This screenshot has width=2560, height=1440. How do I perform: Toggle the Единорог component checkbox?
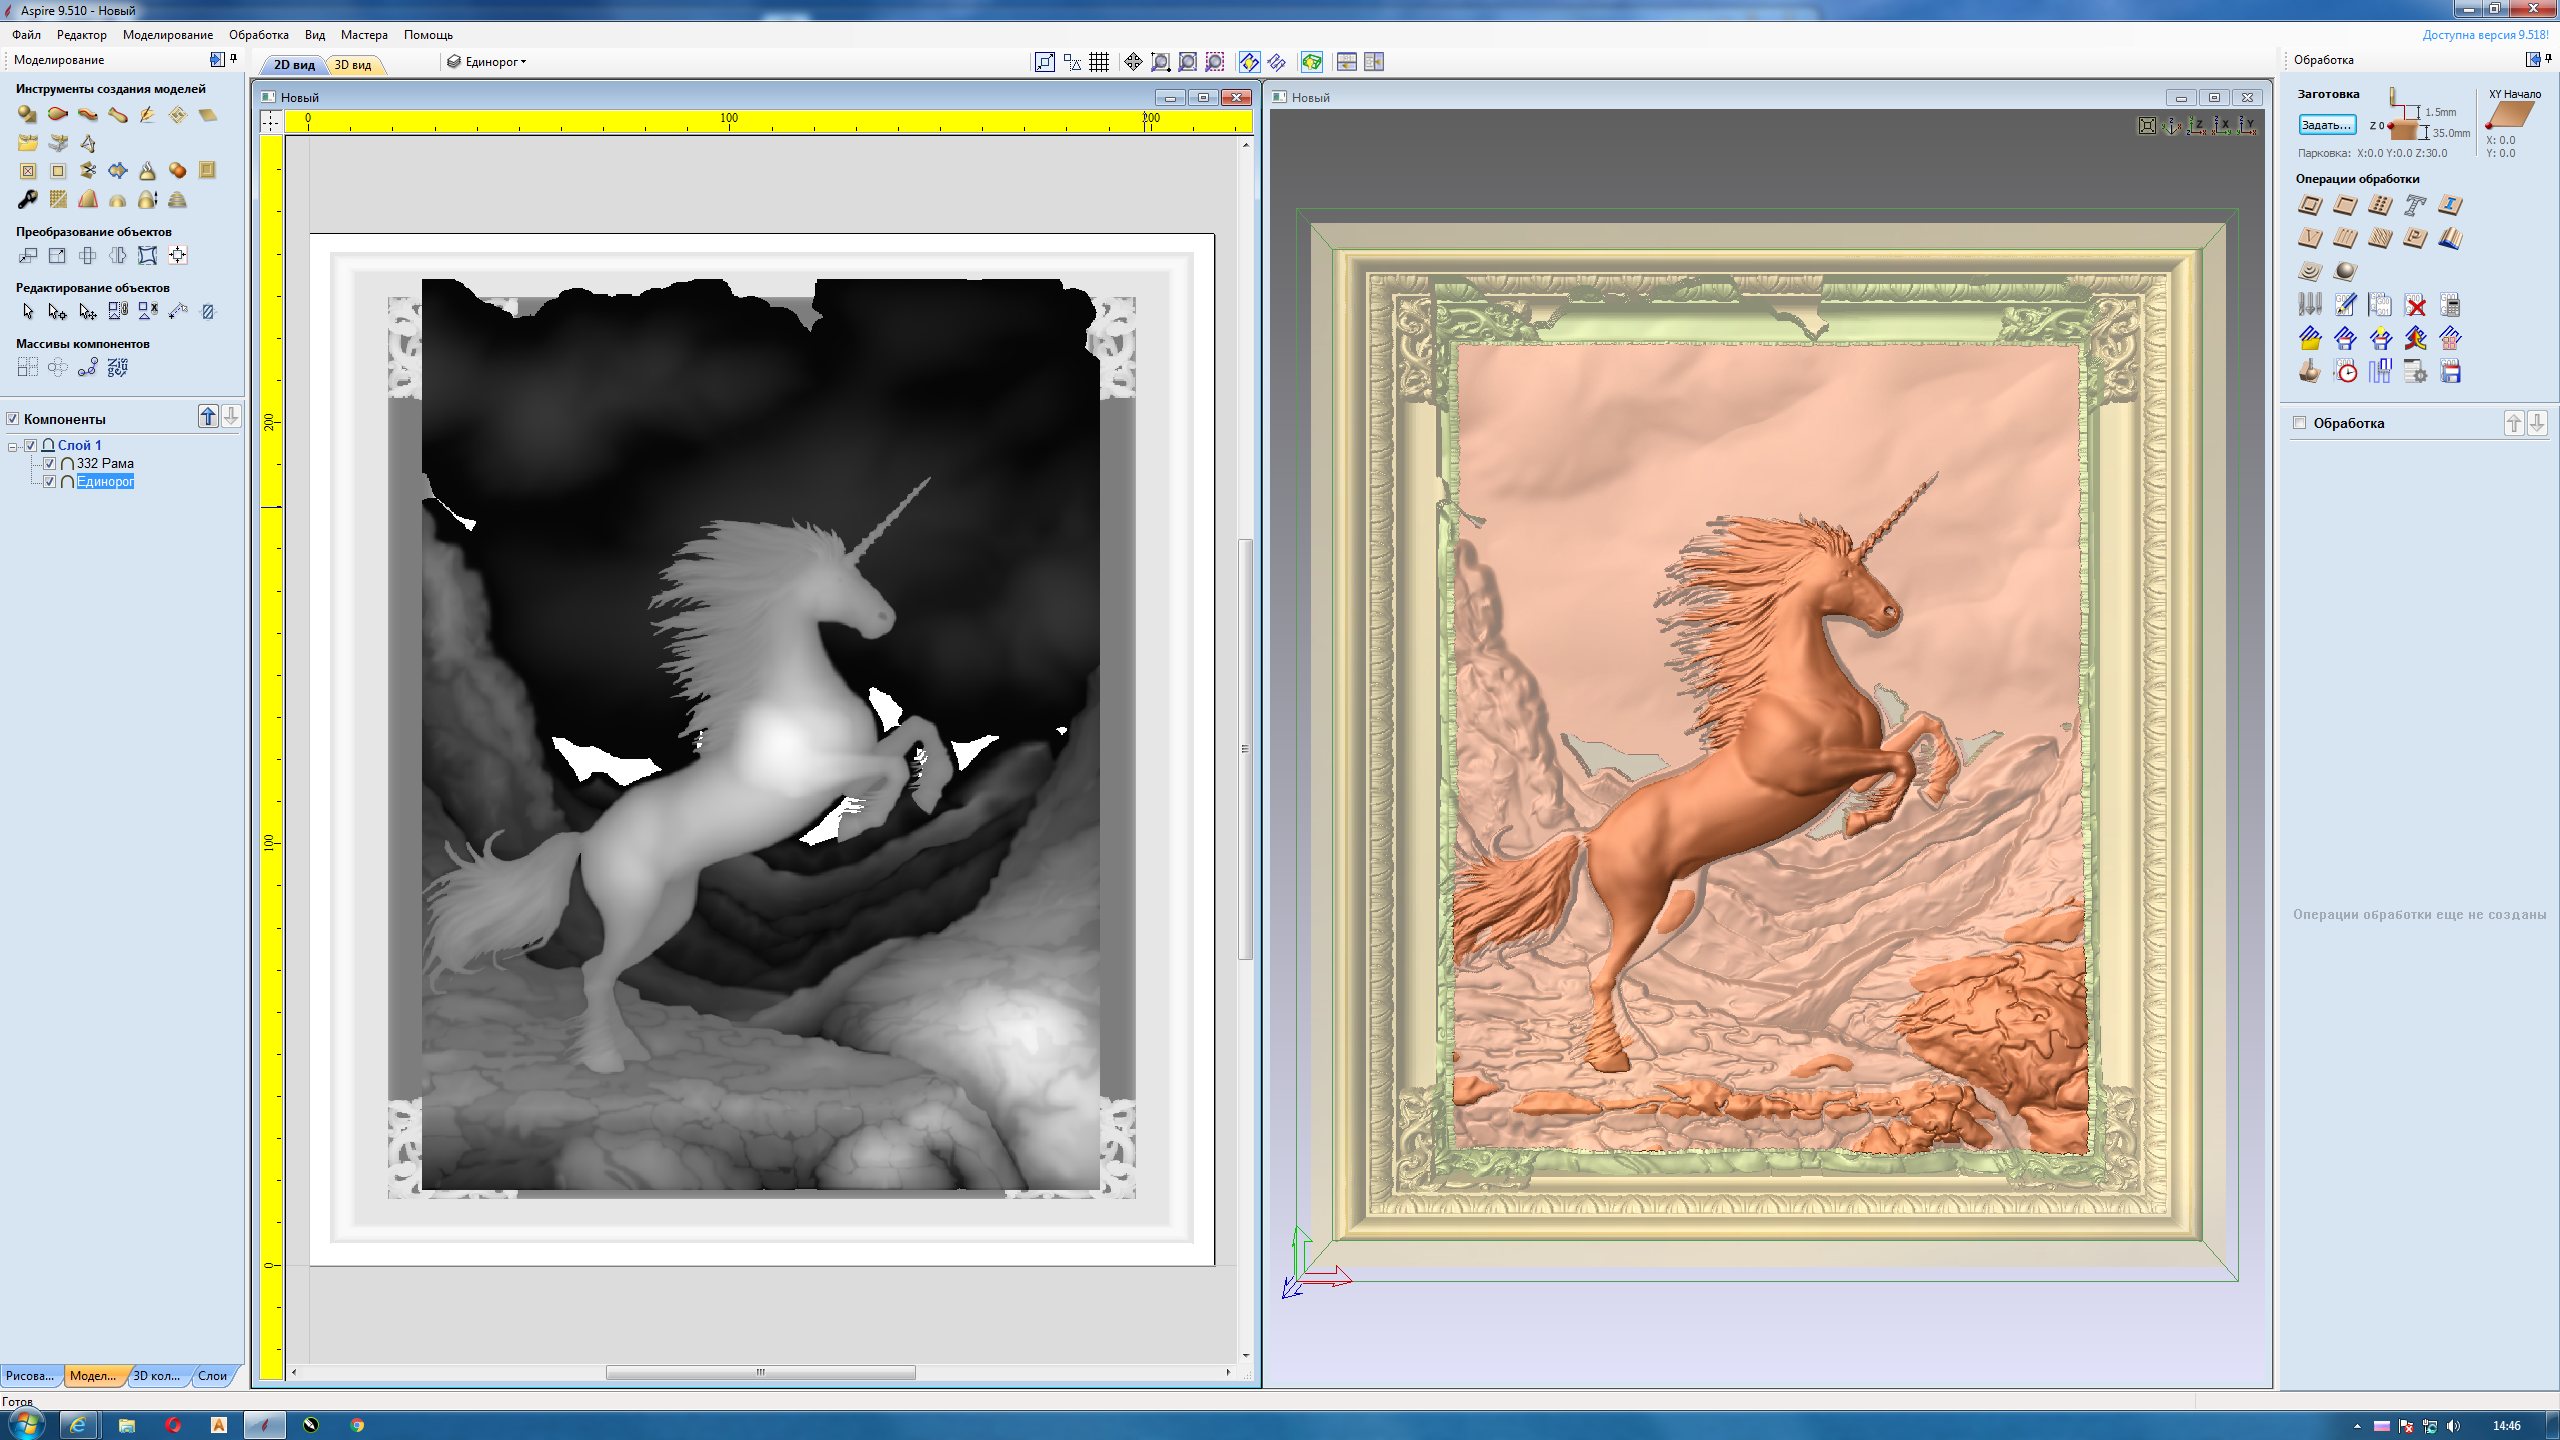click(49, 482)
